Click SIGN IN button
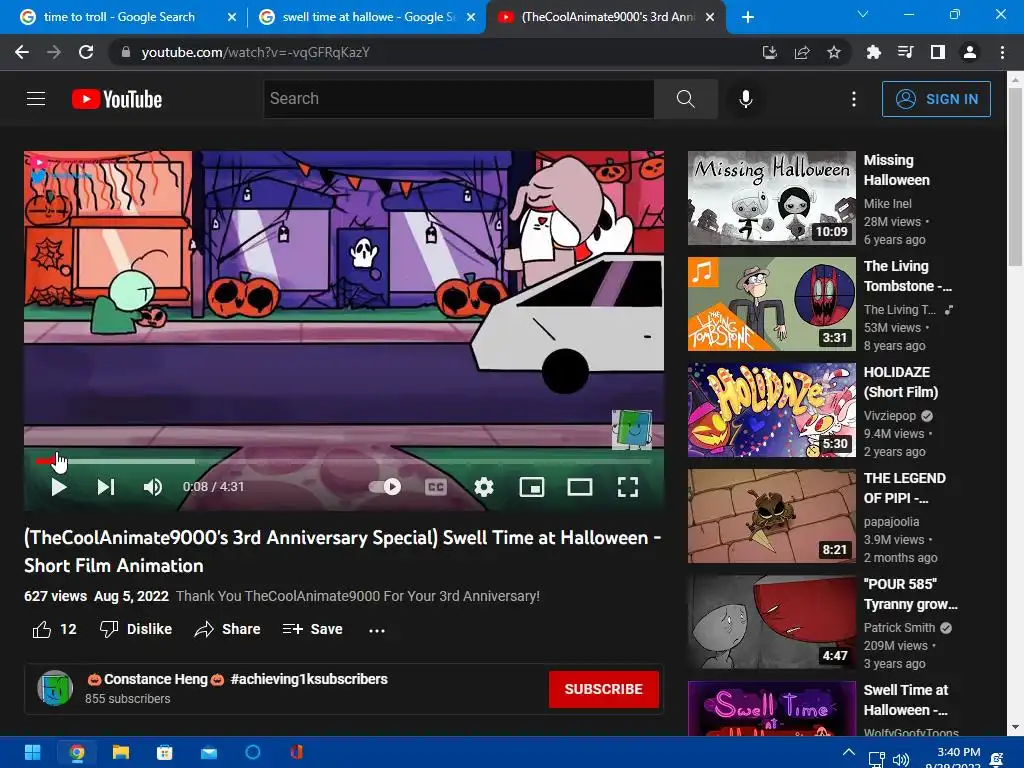Screen dimensions: 1024x768 tap(936, 99)
